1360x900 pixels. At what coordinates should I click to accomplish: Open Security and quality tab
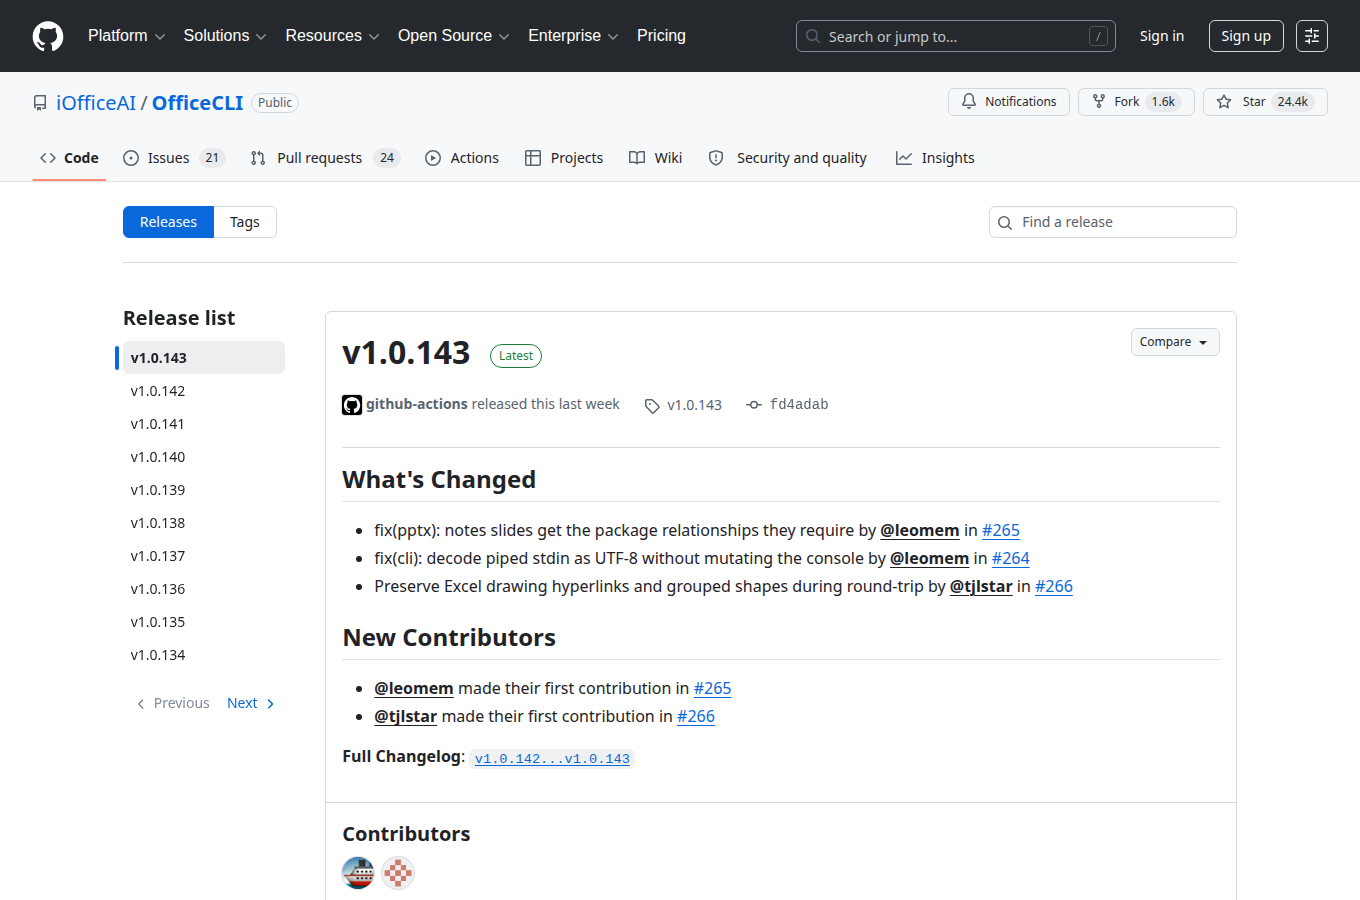coord(787,158)
